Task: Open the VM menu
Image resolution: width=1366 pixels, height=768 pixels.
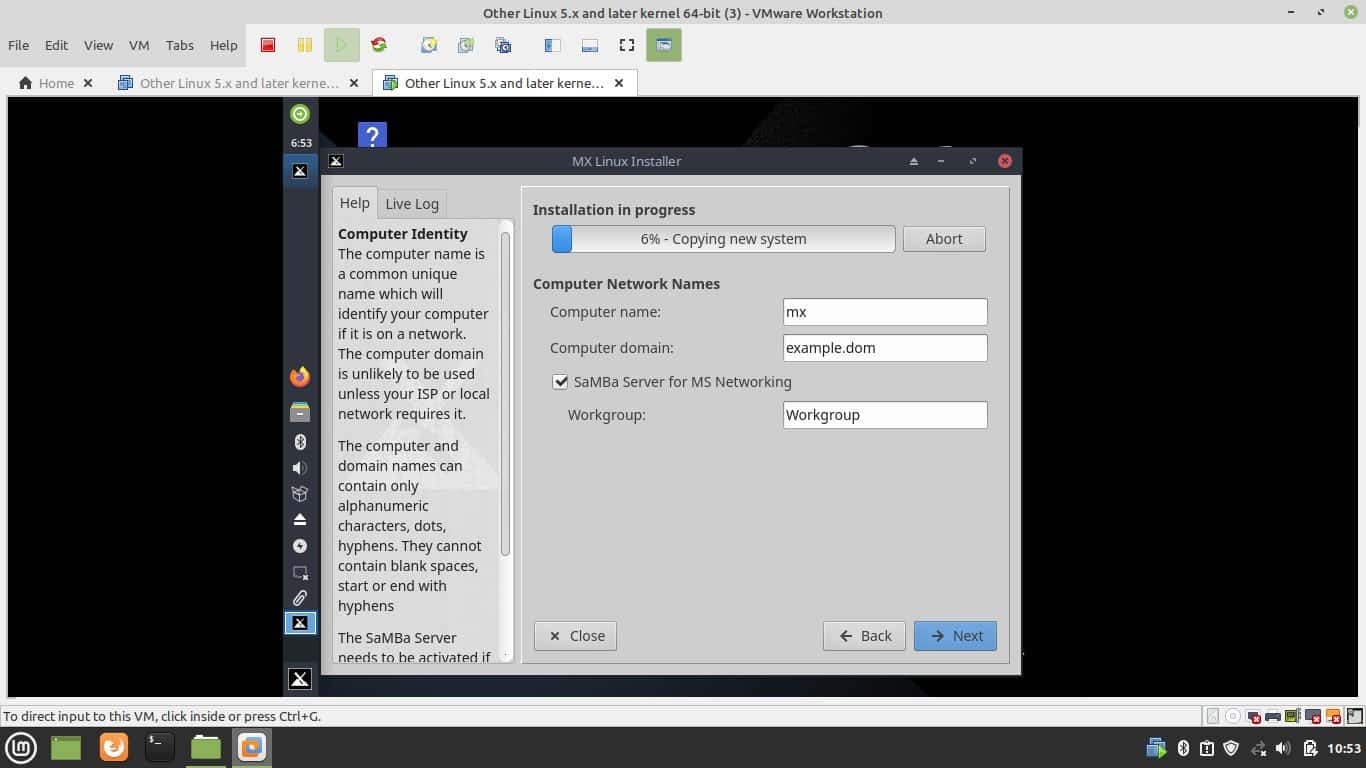Action: (139, 45)
